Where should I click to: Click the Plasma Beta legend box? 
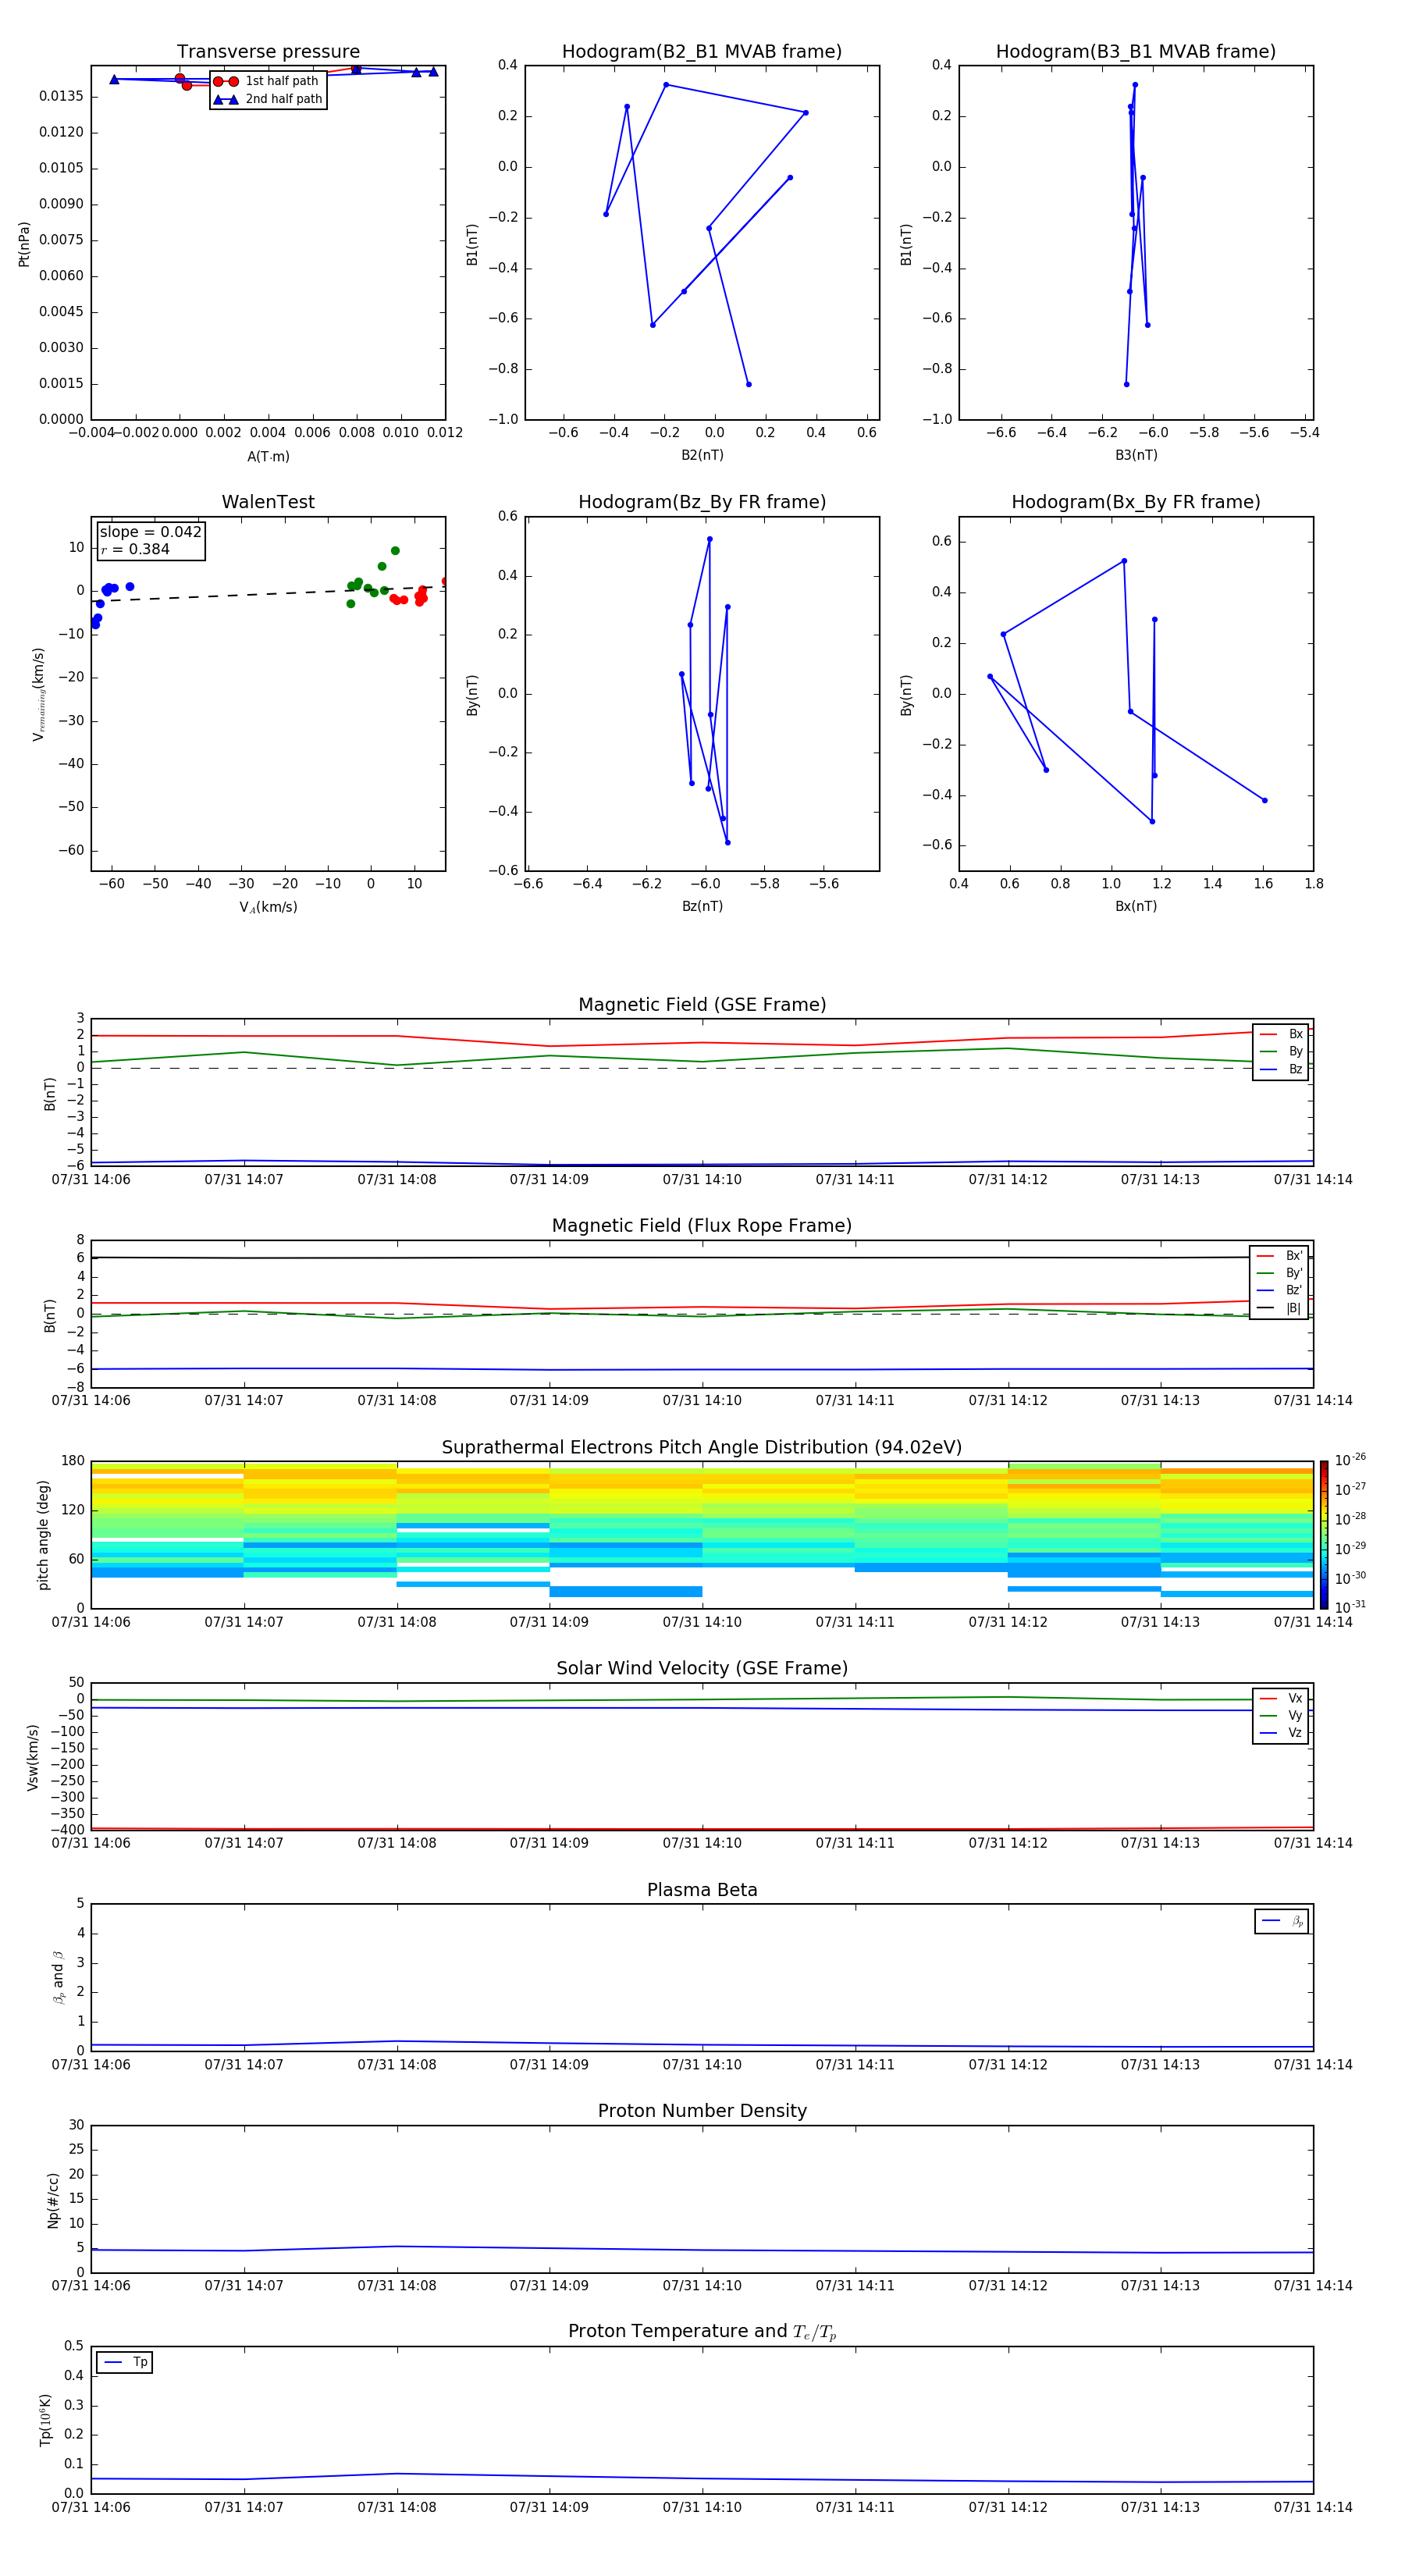(1281, 1921)
